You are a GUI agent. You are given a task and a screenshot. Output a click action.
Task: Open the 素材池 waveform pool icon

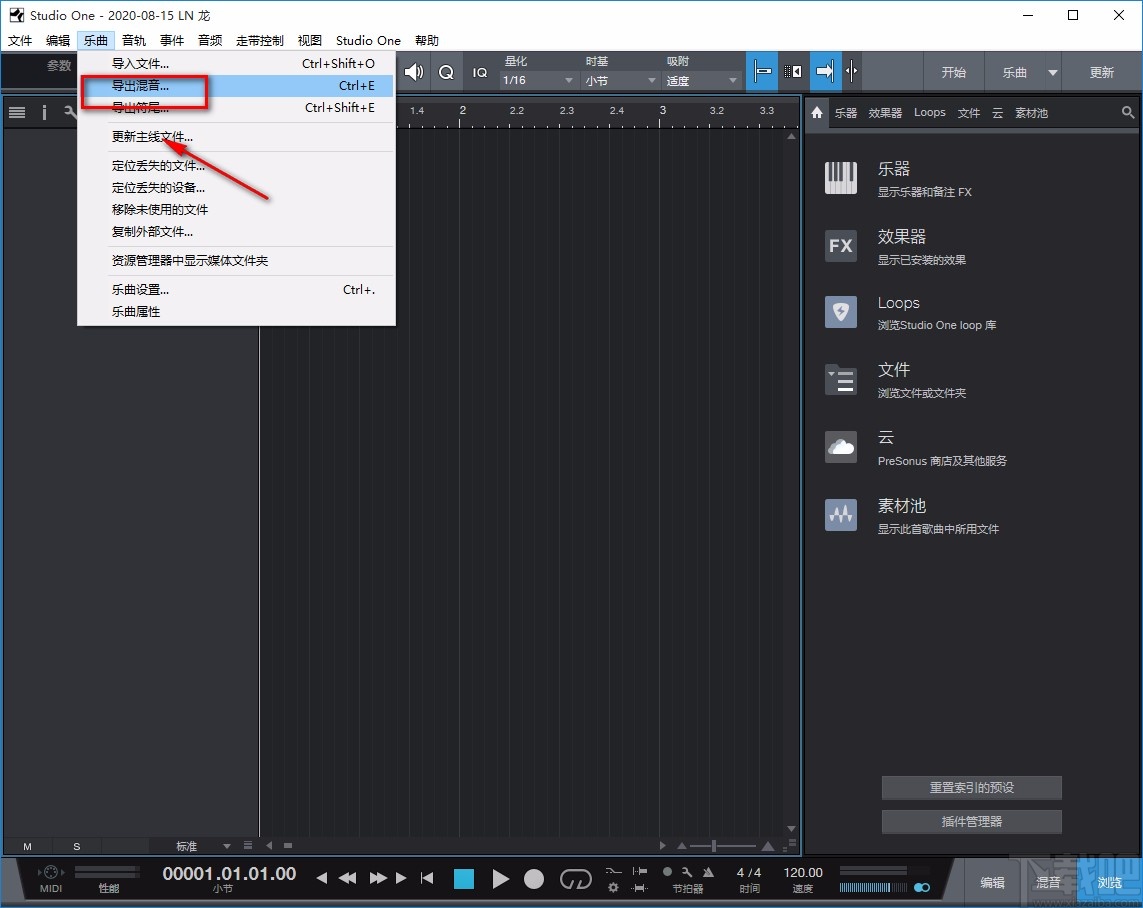(x=840, y=514)
